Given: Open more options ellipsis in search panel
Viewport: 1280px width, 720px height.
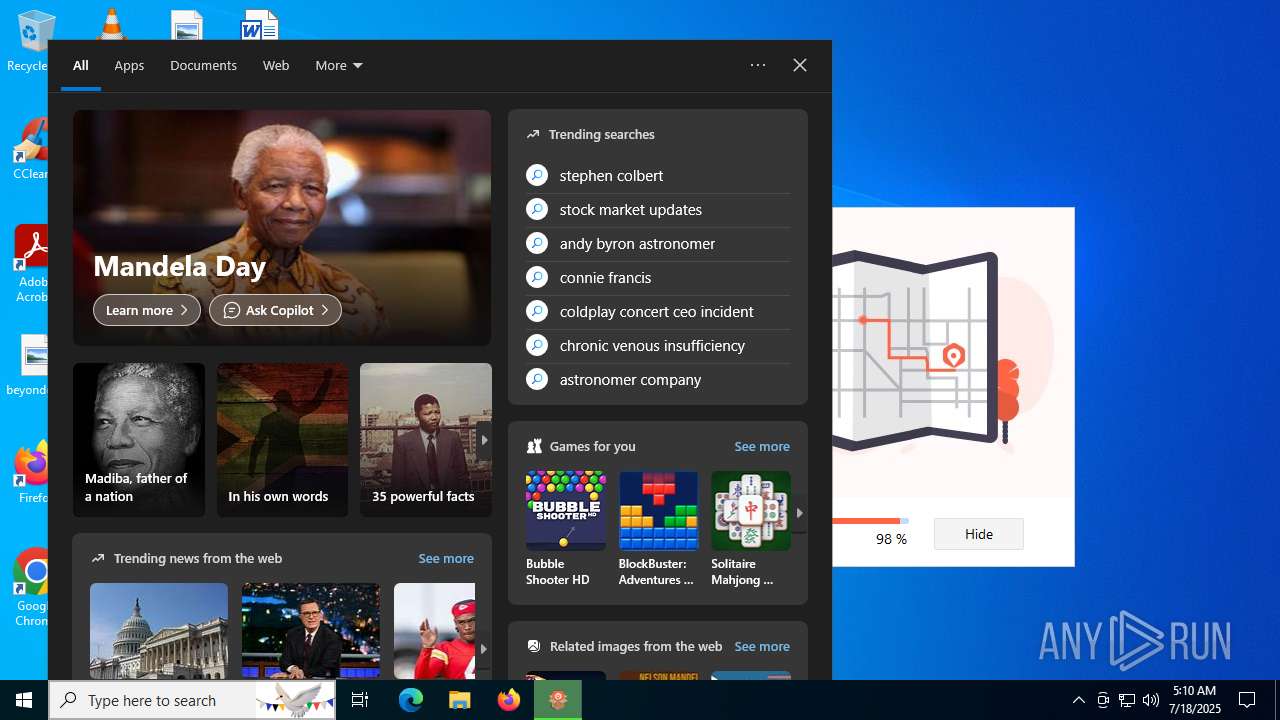Looking at the screenshot, I should (x=758, y=65).
